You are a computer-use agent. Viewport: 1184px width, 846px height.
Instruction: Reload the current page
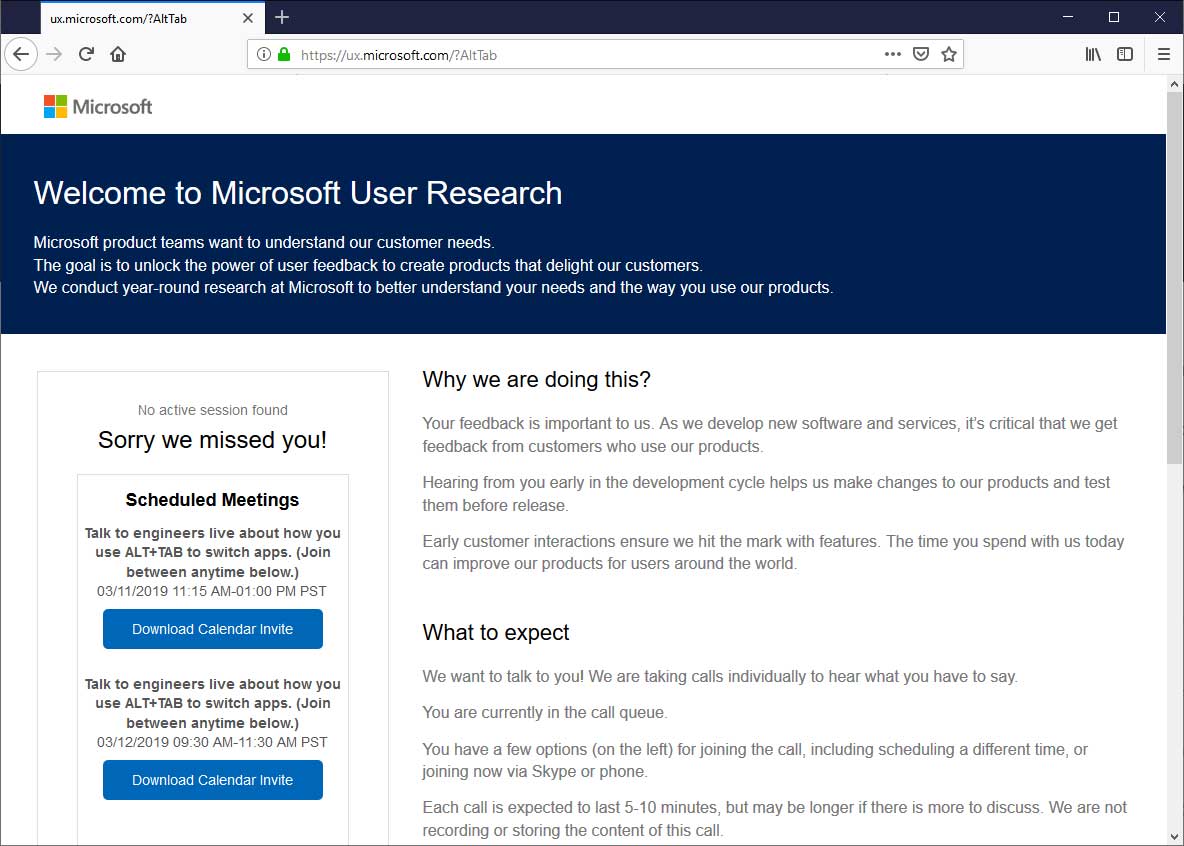click(86, 54)
